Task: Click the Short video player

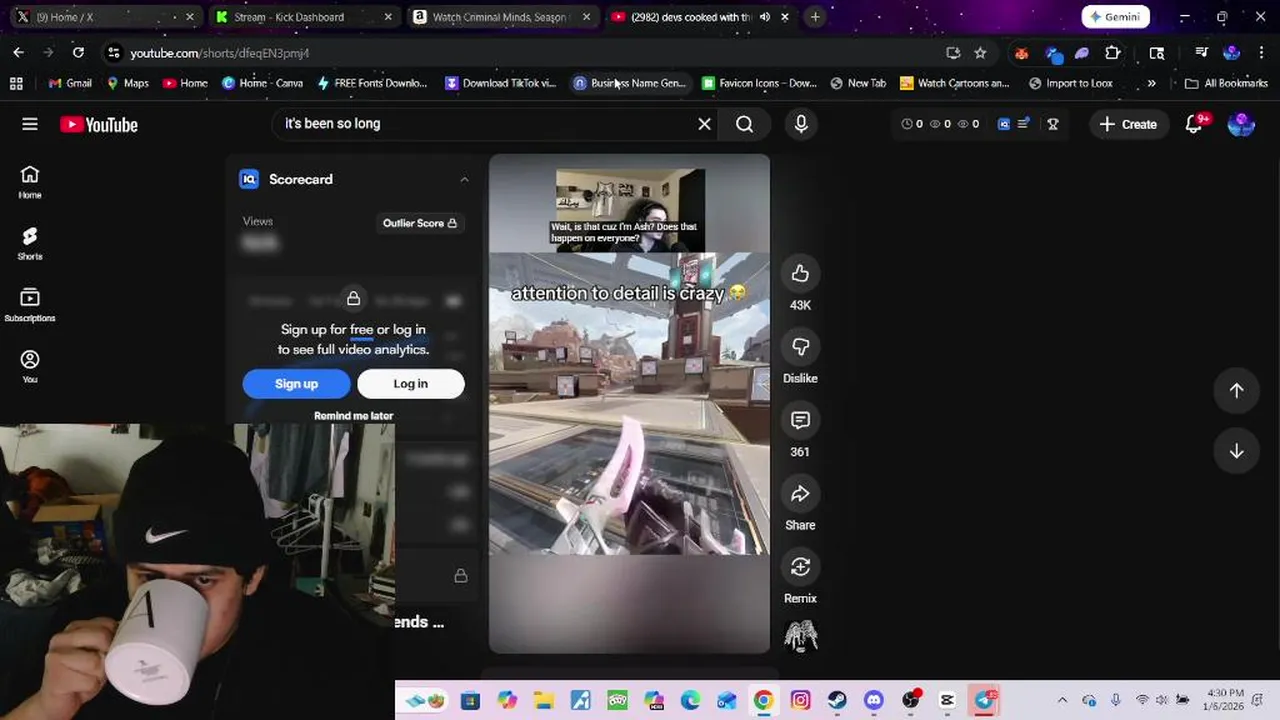Action: click(x=629, y=403)
